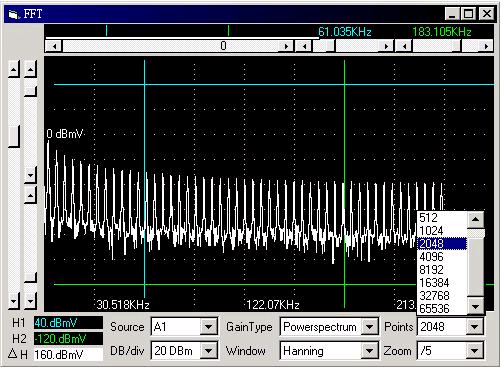501x367 pixels.
Task: Click the 61.035KHz cursor frequency readout
Action: pyautogui.click(x=345, y=32)
